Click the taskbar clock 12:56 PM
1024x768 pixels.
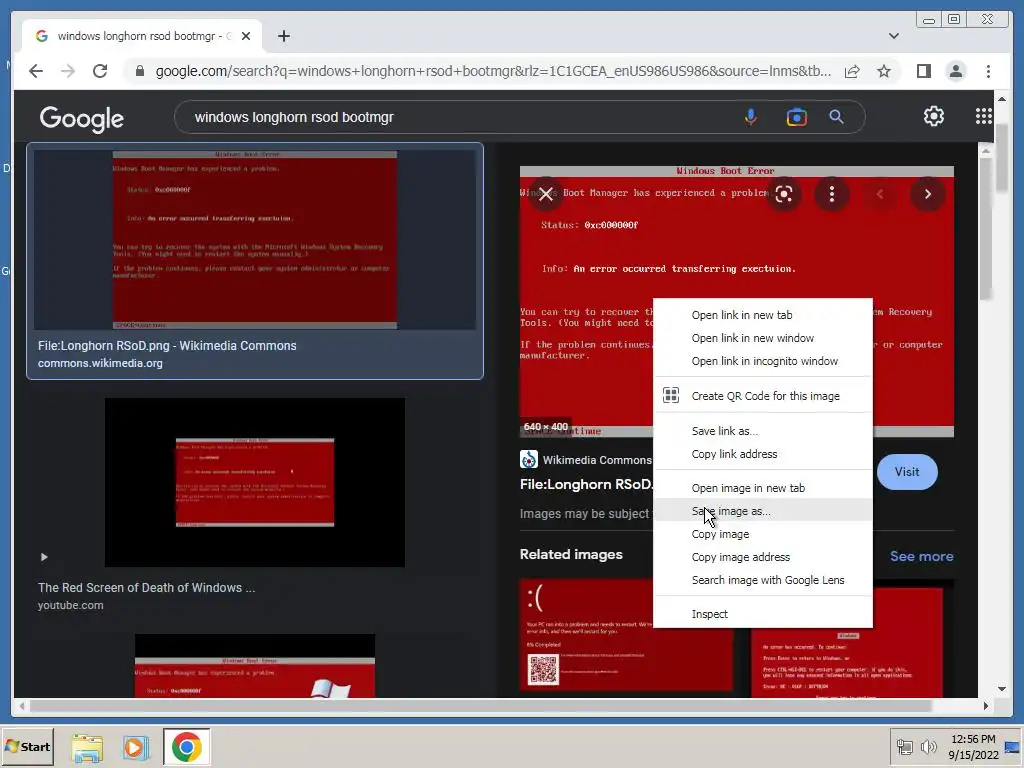pos(973,739)
